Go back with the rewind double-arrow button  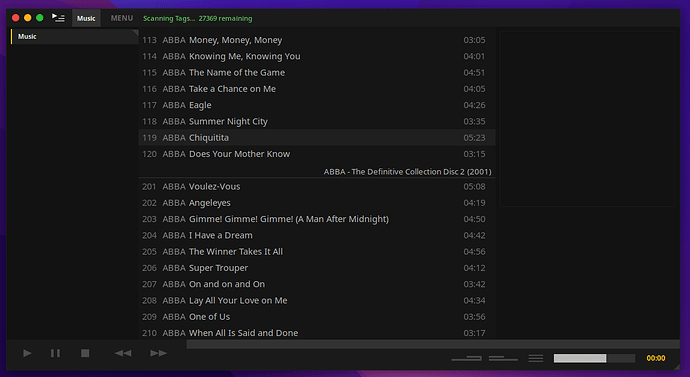click(123, 353)
